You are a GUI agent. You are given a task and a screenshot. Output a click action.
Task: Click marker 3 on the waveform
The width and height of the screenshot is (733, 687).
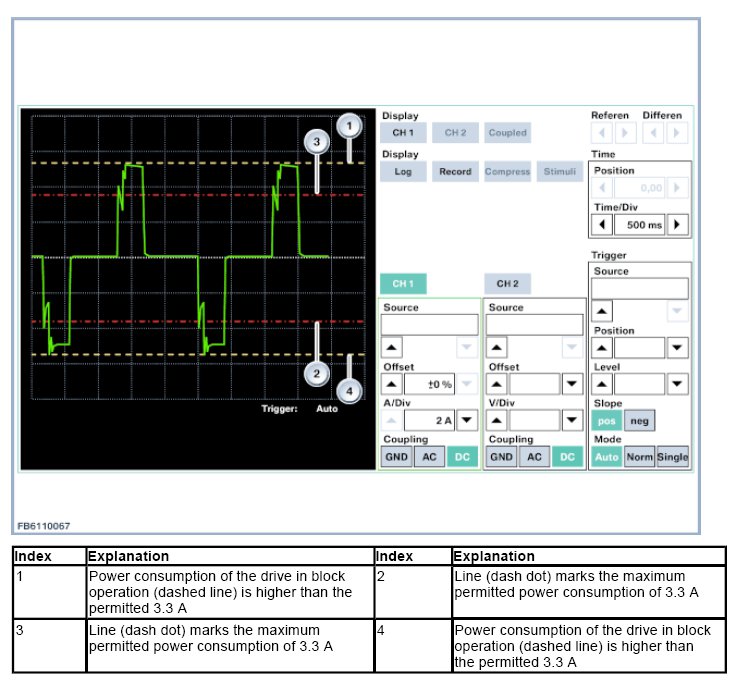pyautogui.click(x=317, y=142)
